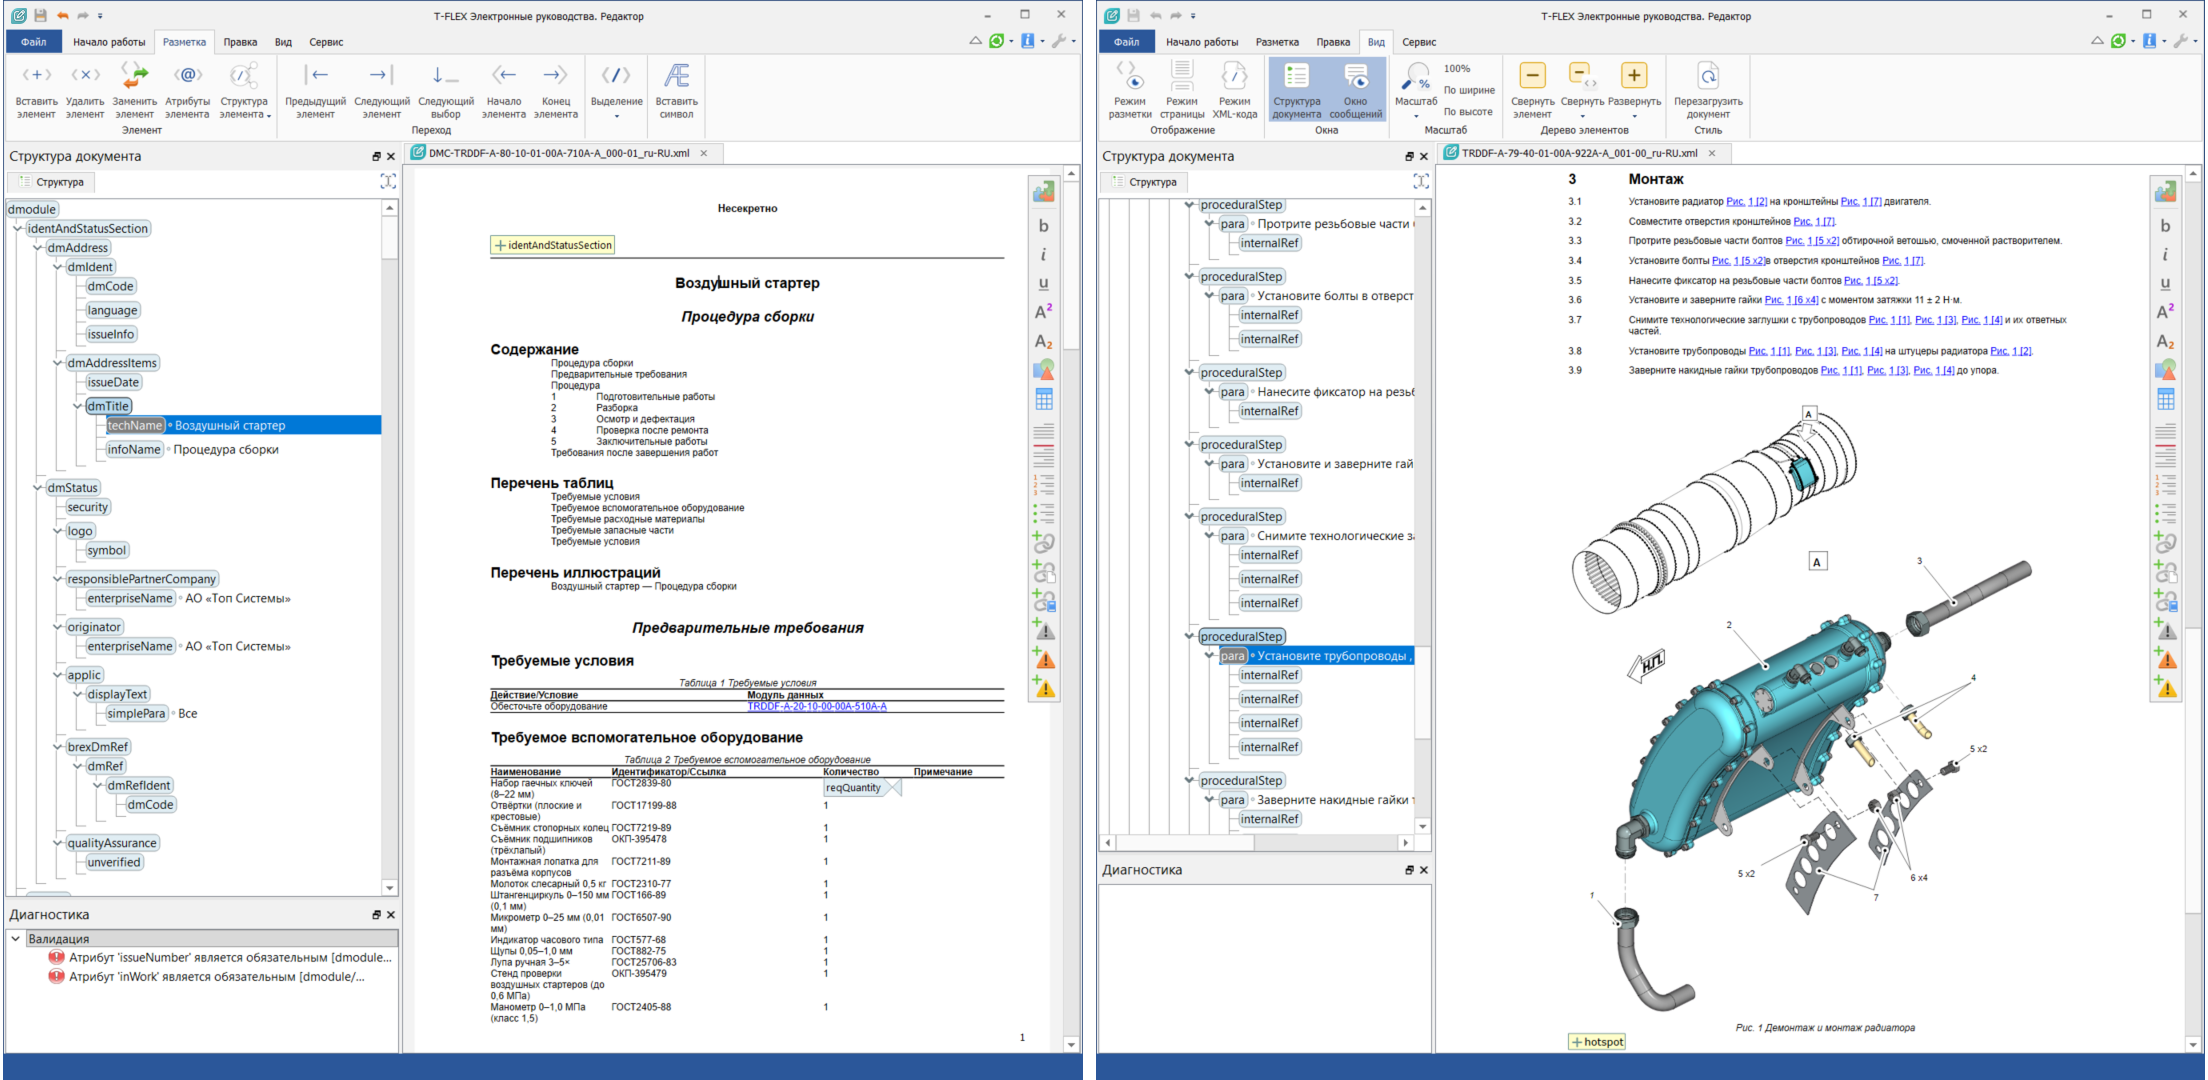Collapse dmAddressItems node in left tree
2208x1080 pixels.
click(58, 363)
